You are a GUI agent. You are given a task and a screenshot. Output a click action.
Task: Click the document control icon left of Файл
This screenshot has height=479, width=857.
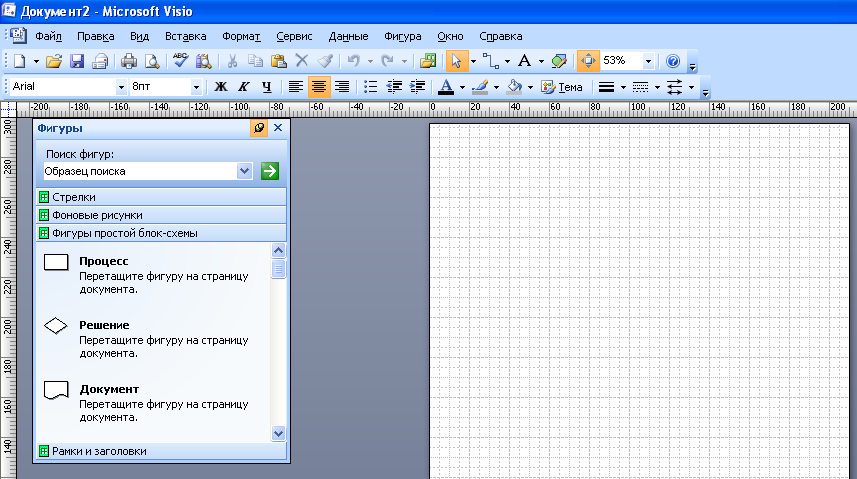tap(18, 36)
